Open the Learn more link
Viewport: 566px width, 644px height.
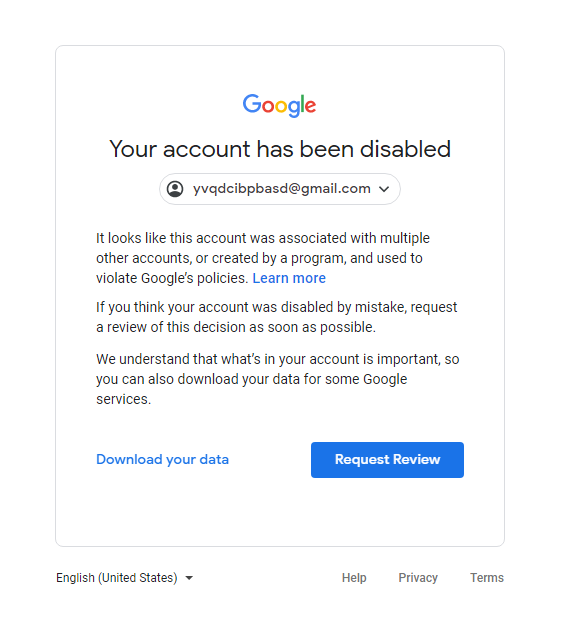tap(289, 278)
